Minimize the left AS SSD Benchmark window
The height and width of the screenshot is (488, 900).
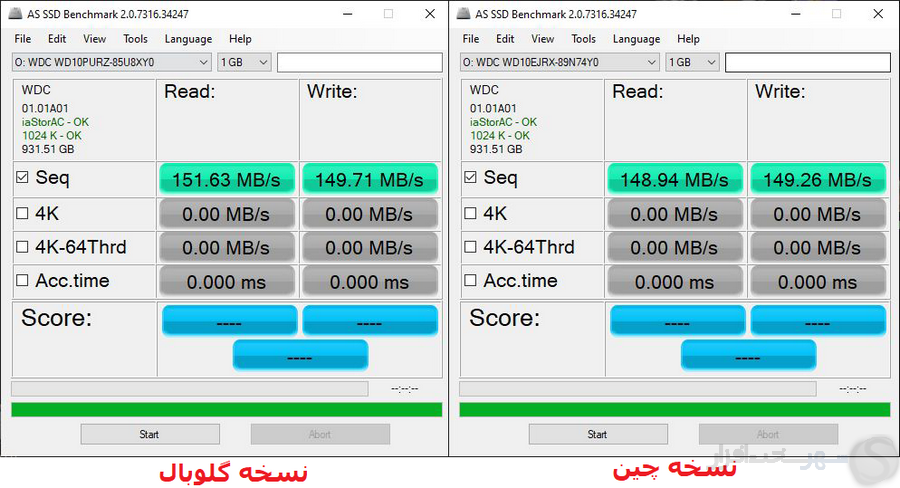pos(347,14)
